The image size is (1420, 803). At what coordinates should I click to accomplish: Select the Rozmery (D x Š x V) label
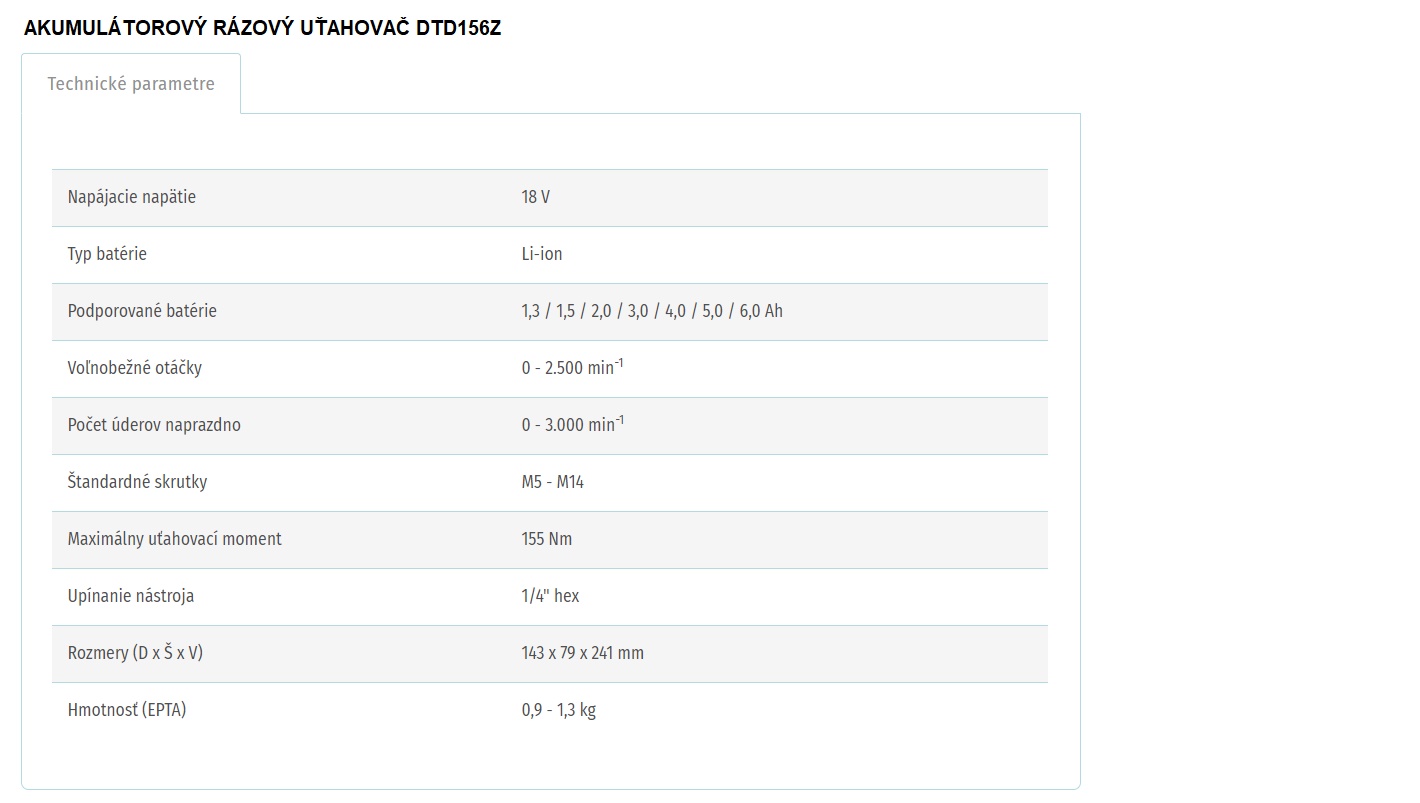[x=136, y=653]
